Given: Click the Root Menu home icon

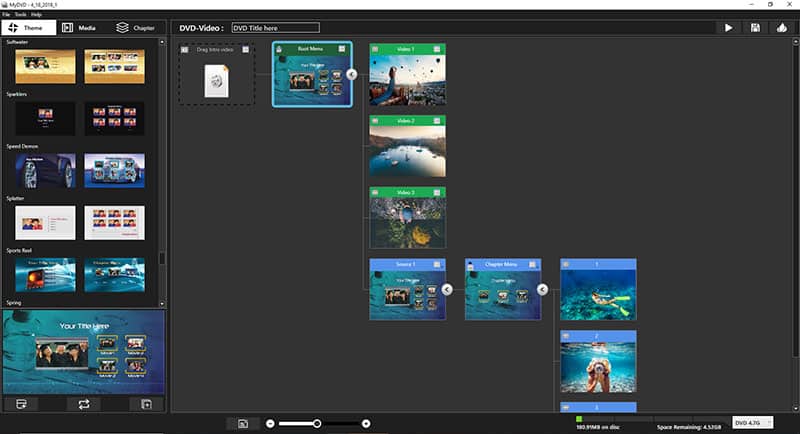Looking at the screenshot, I should click(x=279, y=49).
